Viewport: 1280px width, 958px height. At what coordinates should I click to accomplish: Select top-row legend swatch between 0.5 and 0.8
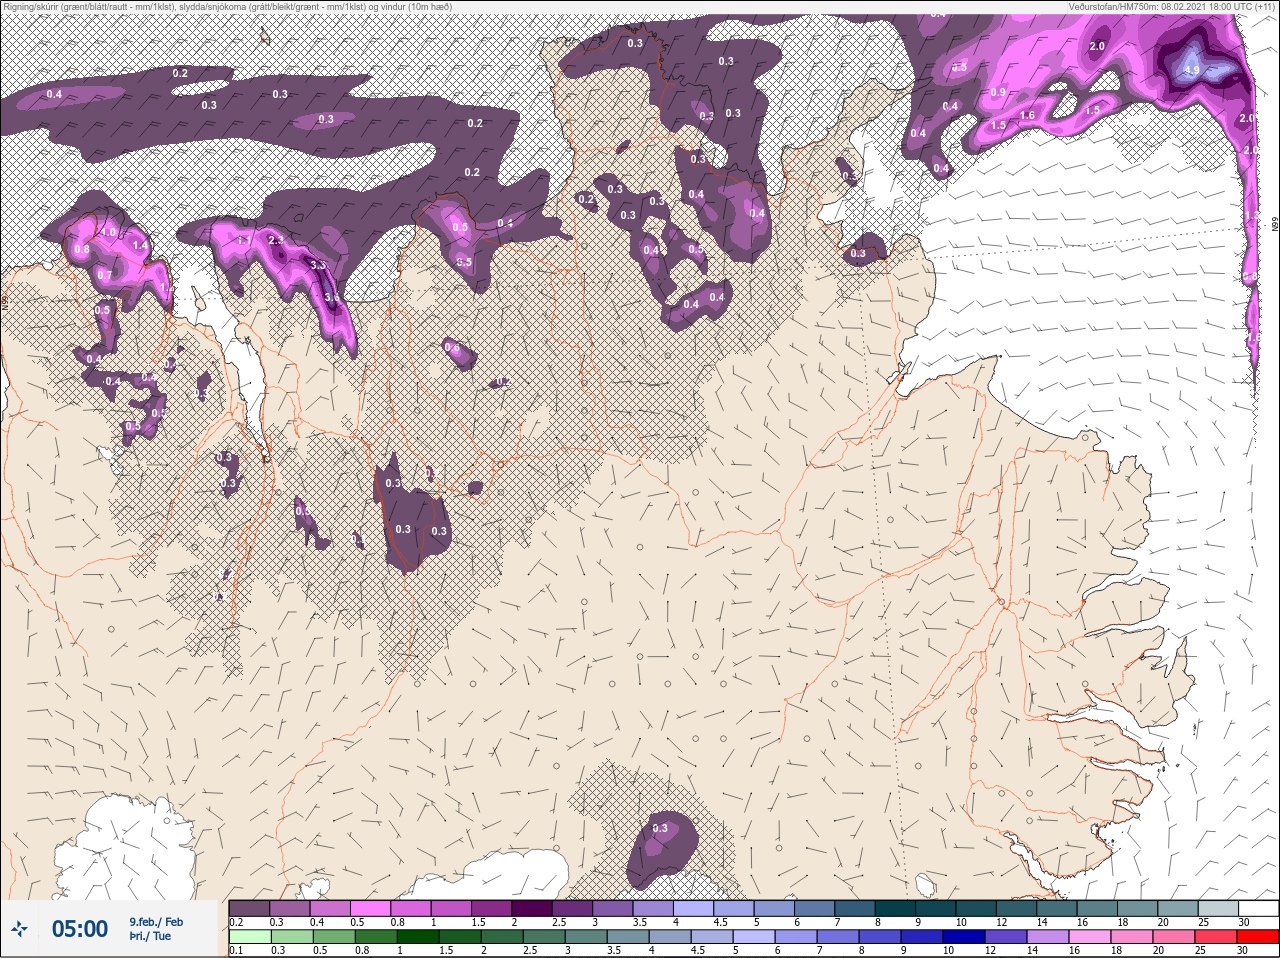pos(370,909)
